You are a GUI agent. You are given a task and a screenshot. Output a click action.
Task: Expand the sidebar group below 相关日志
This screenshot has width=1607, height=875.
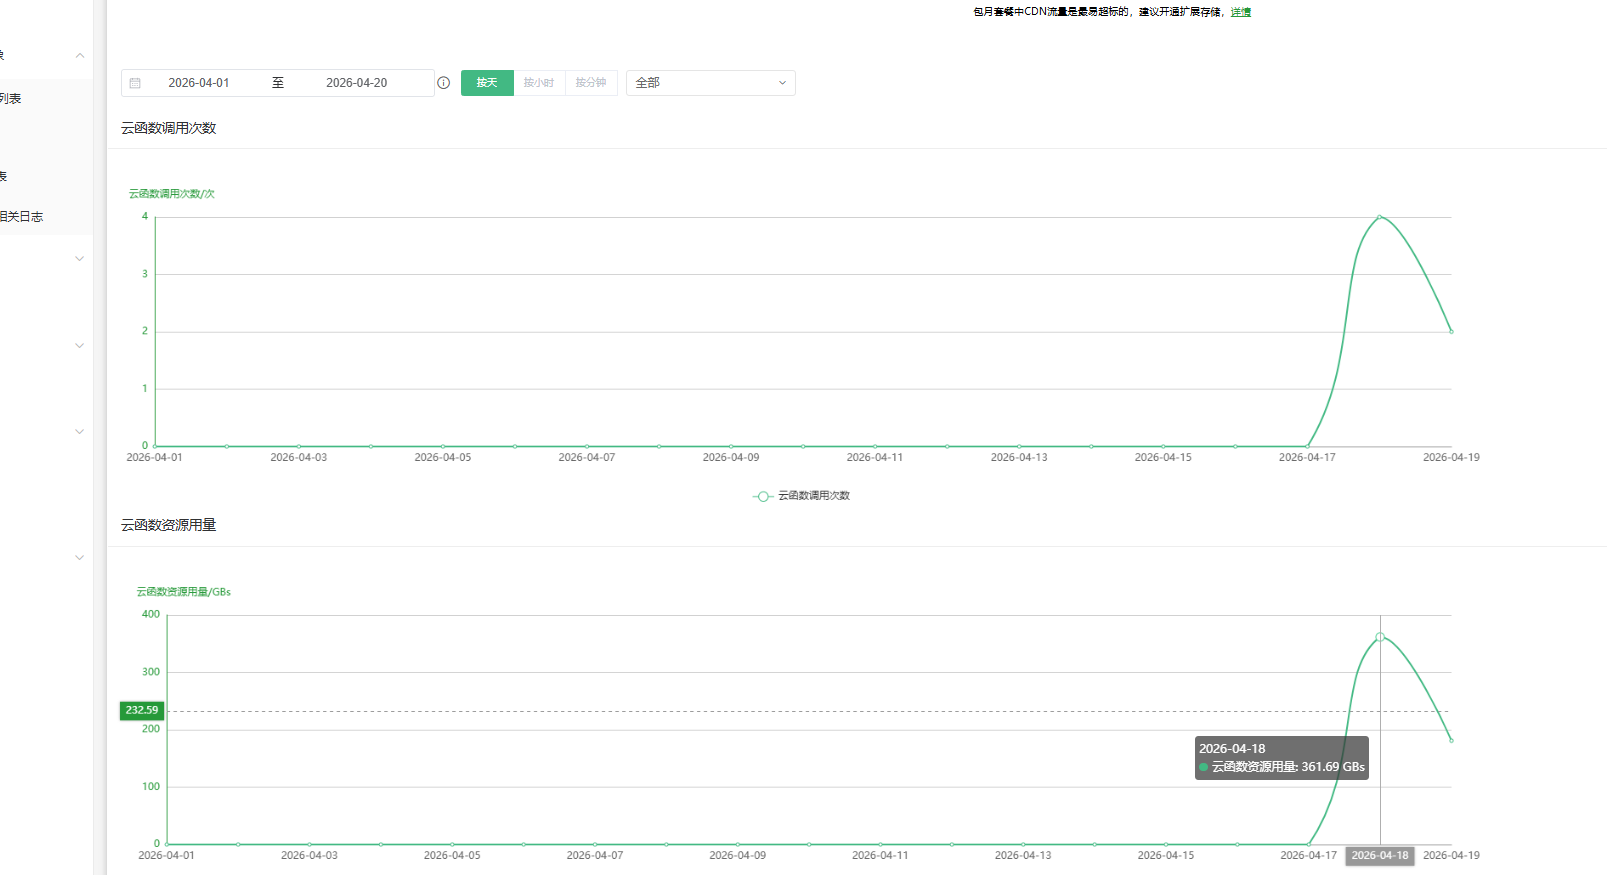pyautogui.click(x=80, y=259)
